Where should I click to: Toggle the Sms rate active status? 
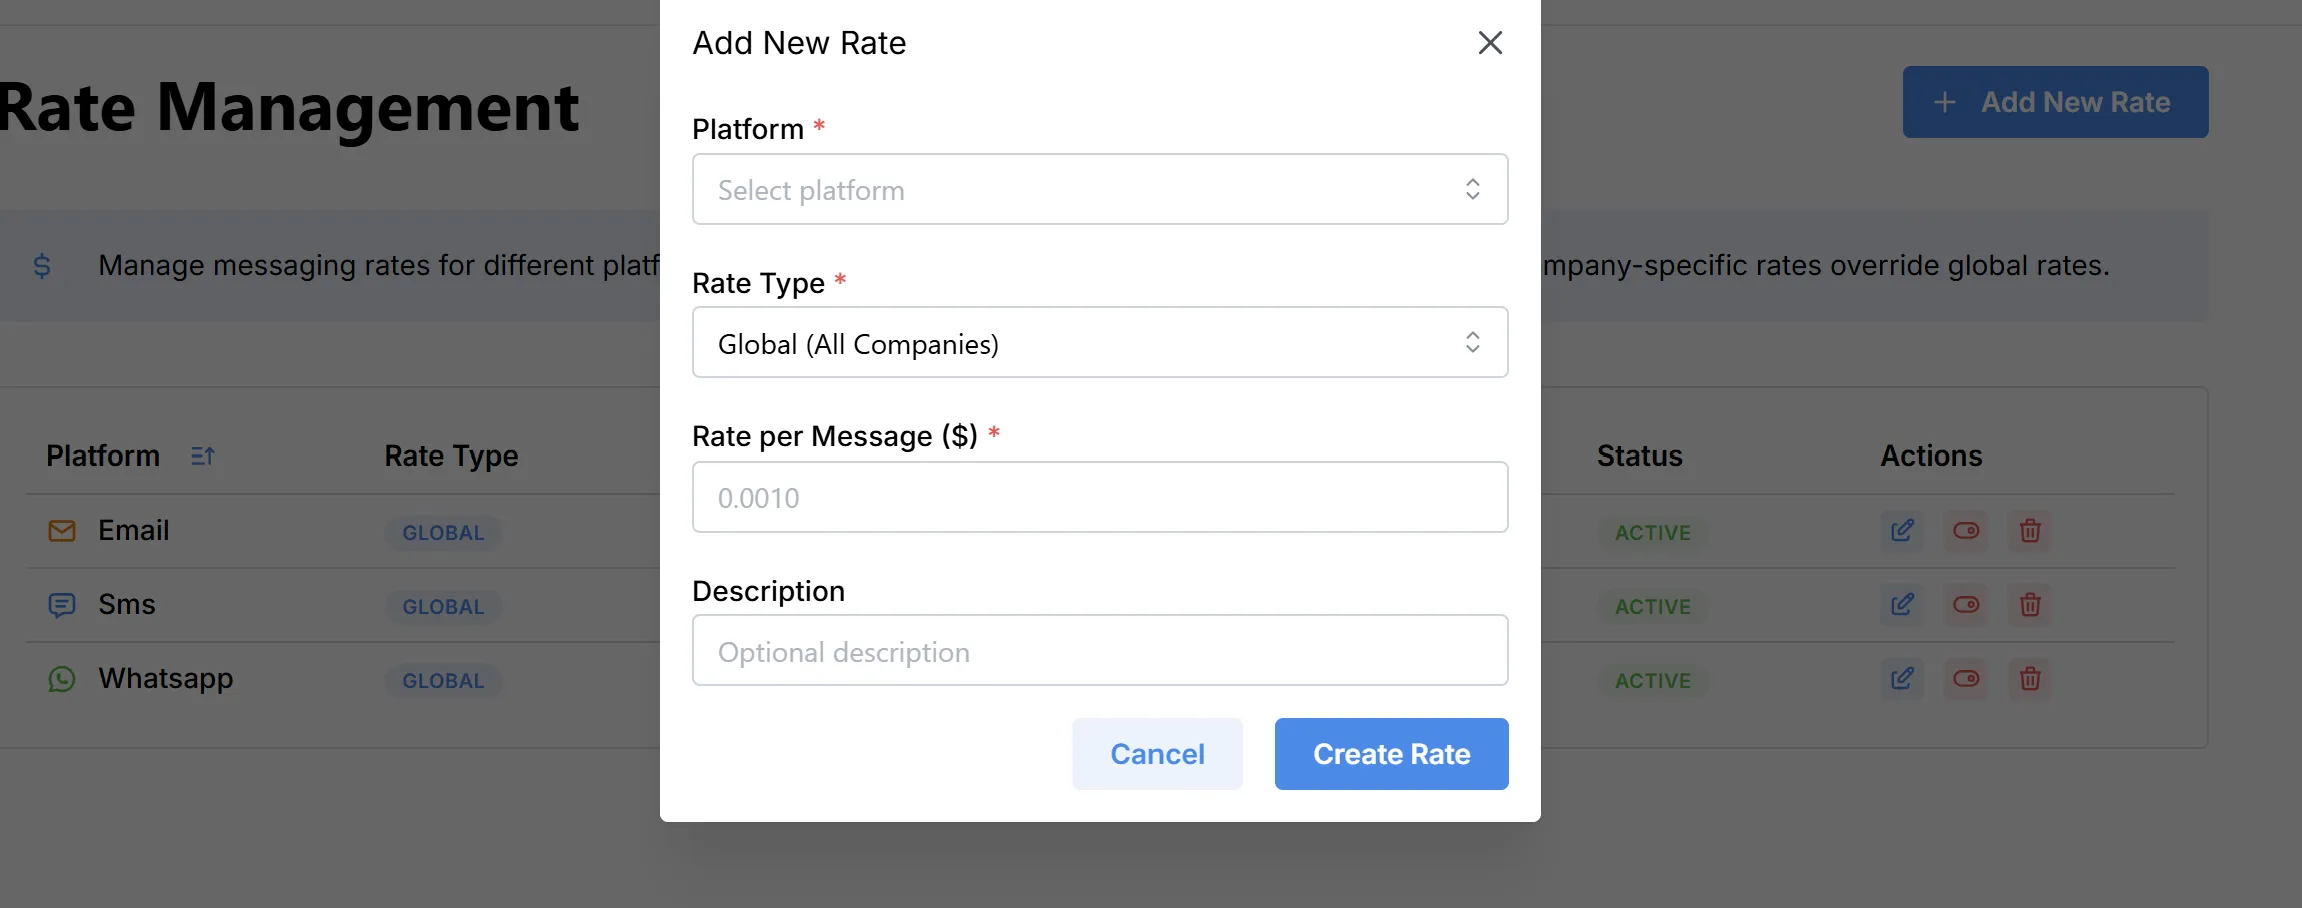point(1966,605)
